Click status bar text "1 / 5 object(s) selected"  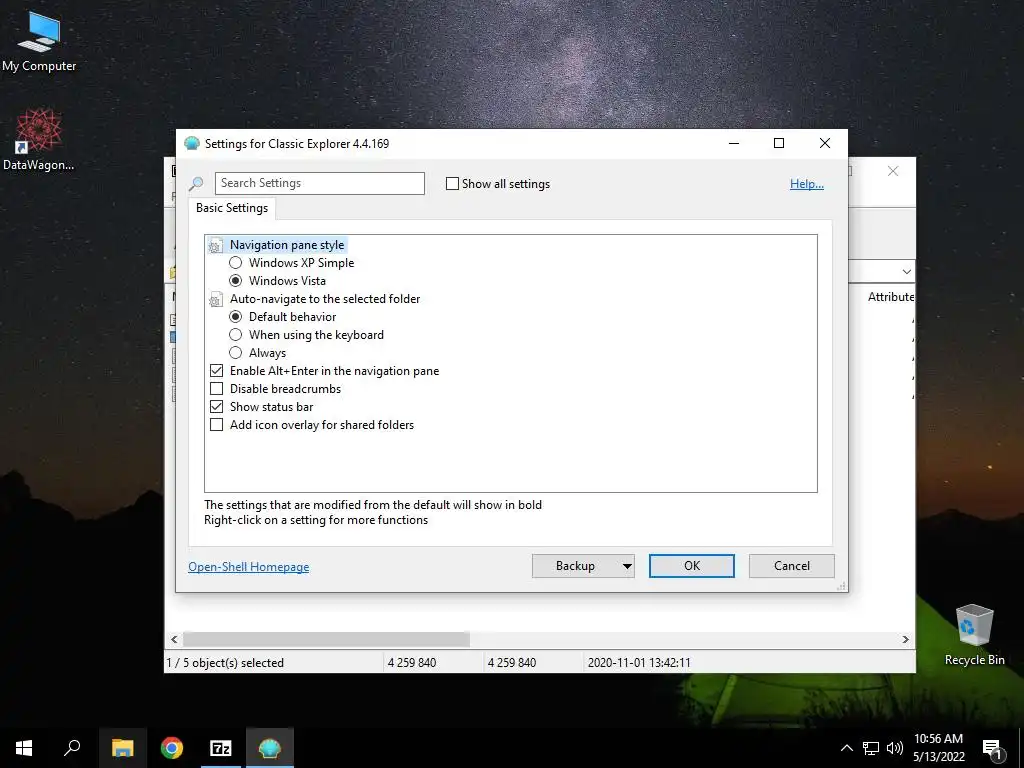225,663
